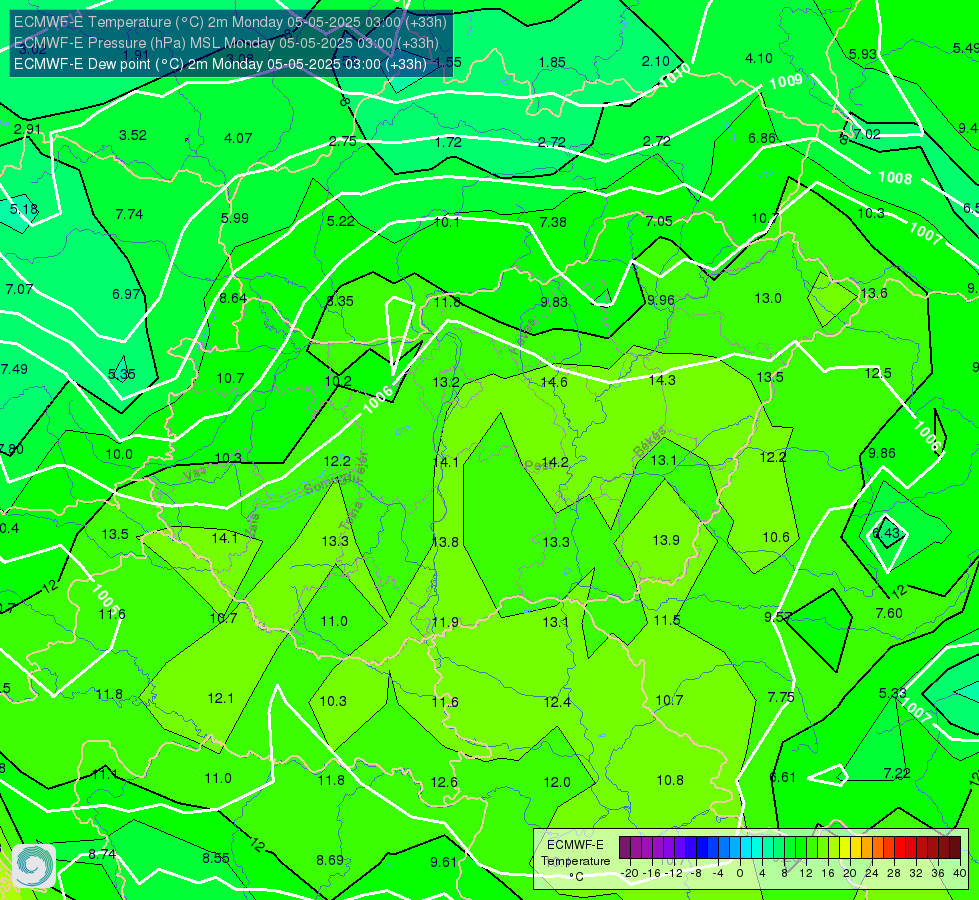
Task: Click the 11.9 temperature value
Action: coord(445,623)
